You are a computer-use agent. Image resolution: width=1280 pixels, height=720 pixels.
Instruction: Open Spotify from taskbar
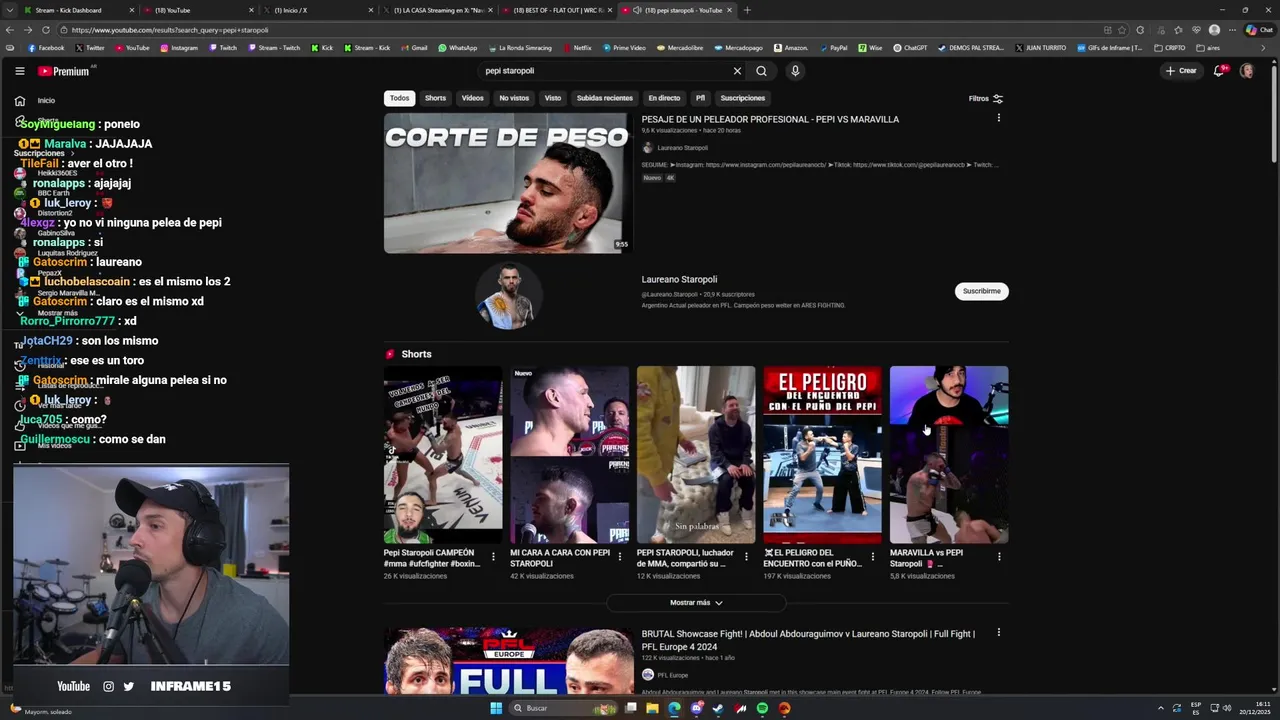pyautogui.click(x=762, y=708)
